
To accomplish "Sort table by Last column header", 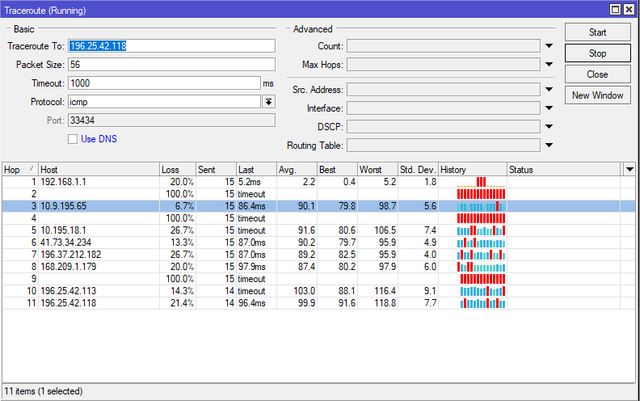I will (256, 169).
